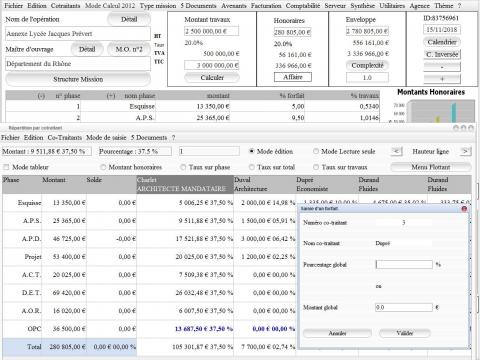Click the Pourcentage : 37.5 % field

pyautogui.click(x=135, y=151)
